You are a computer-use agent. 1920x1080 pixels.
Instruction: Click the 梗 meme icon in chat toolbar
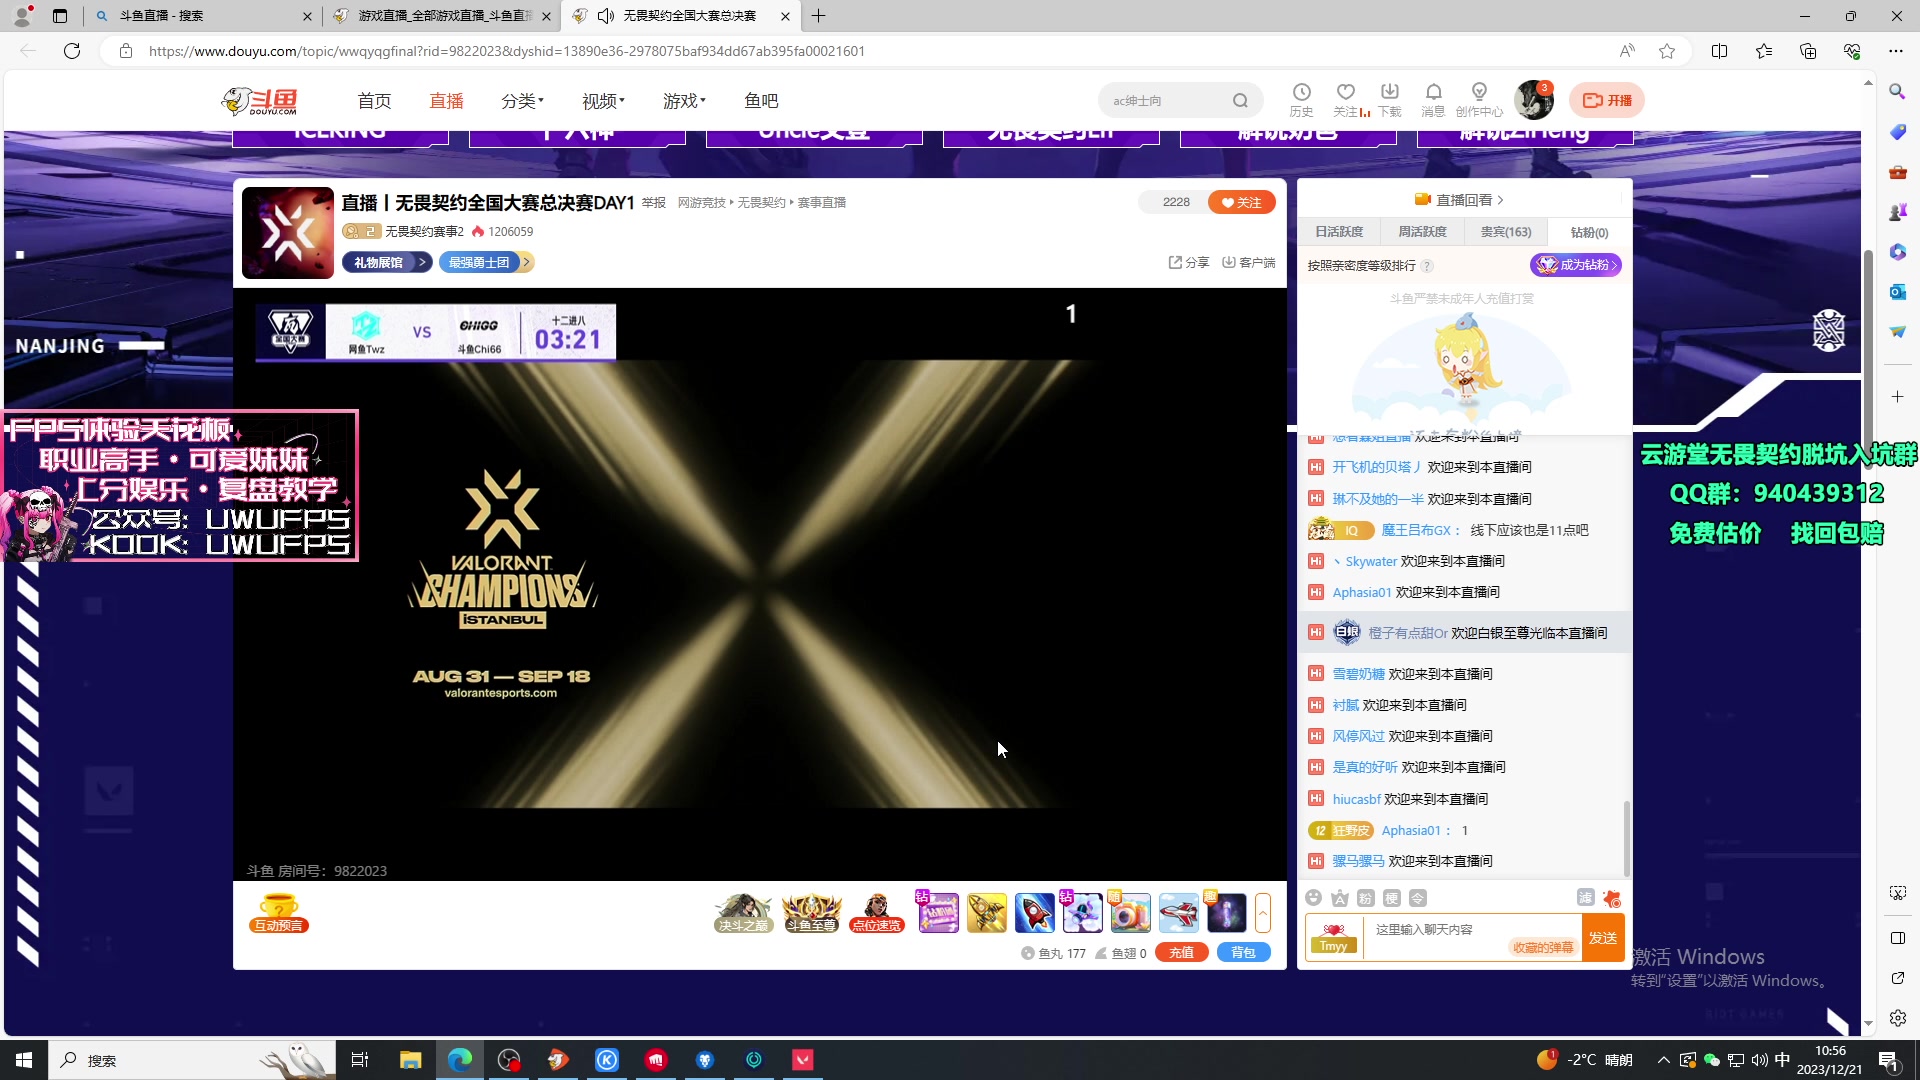click(x=1392, y=898)
